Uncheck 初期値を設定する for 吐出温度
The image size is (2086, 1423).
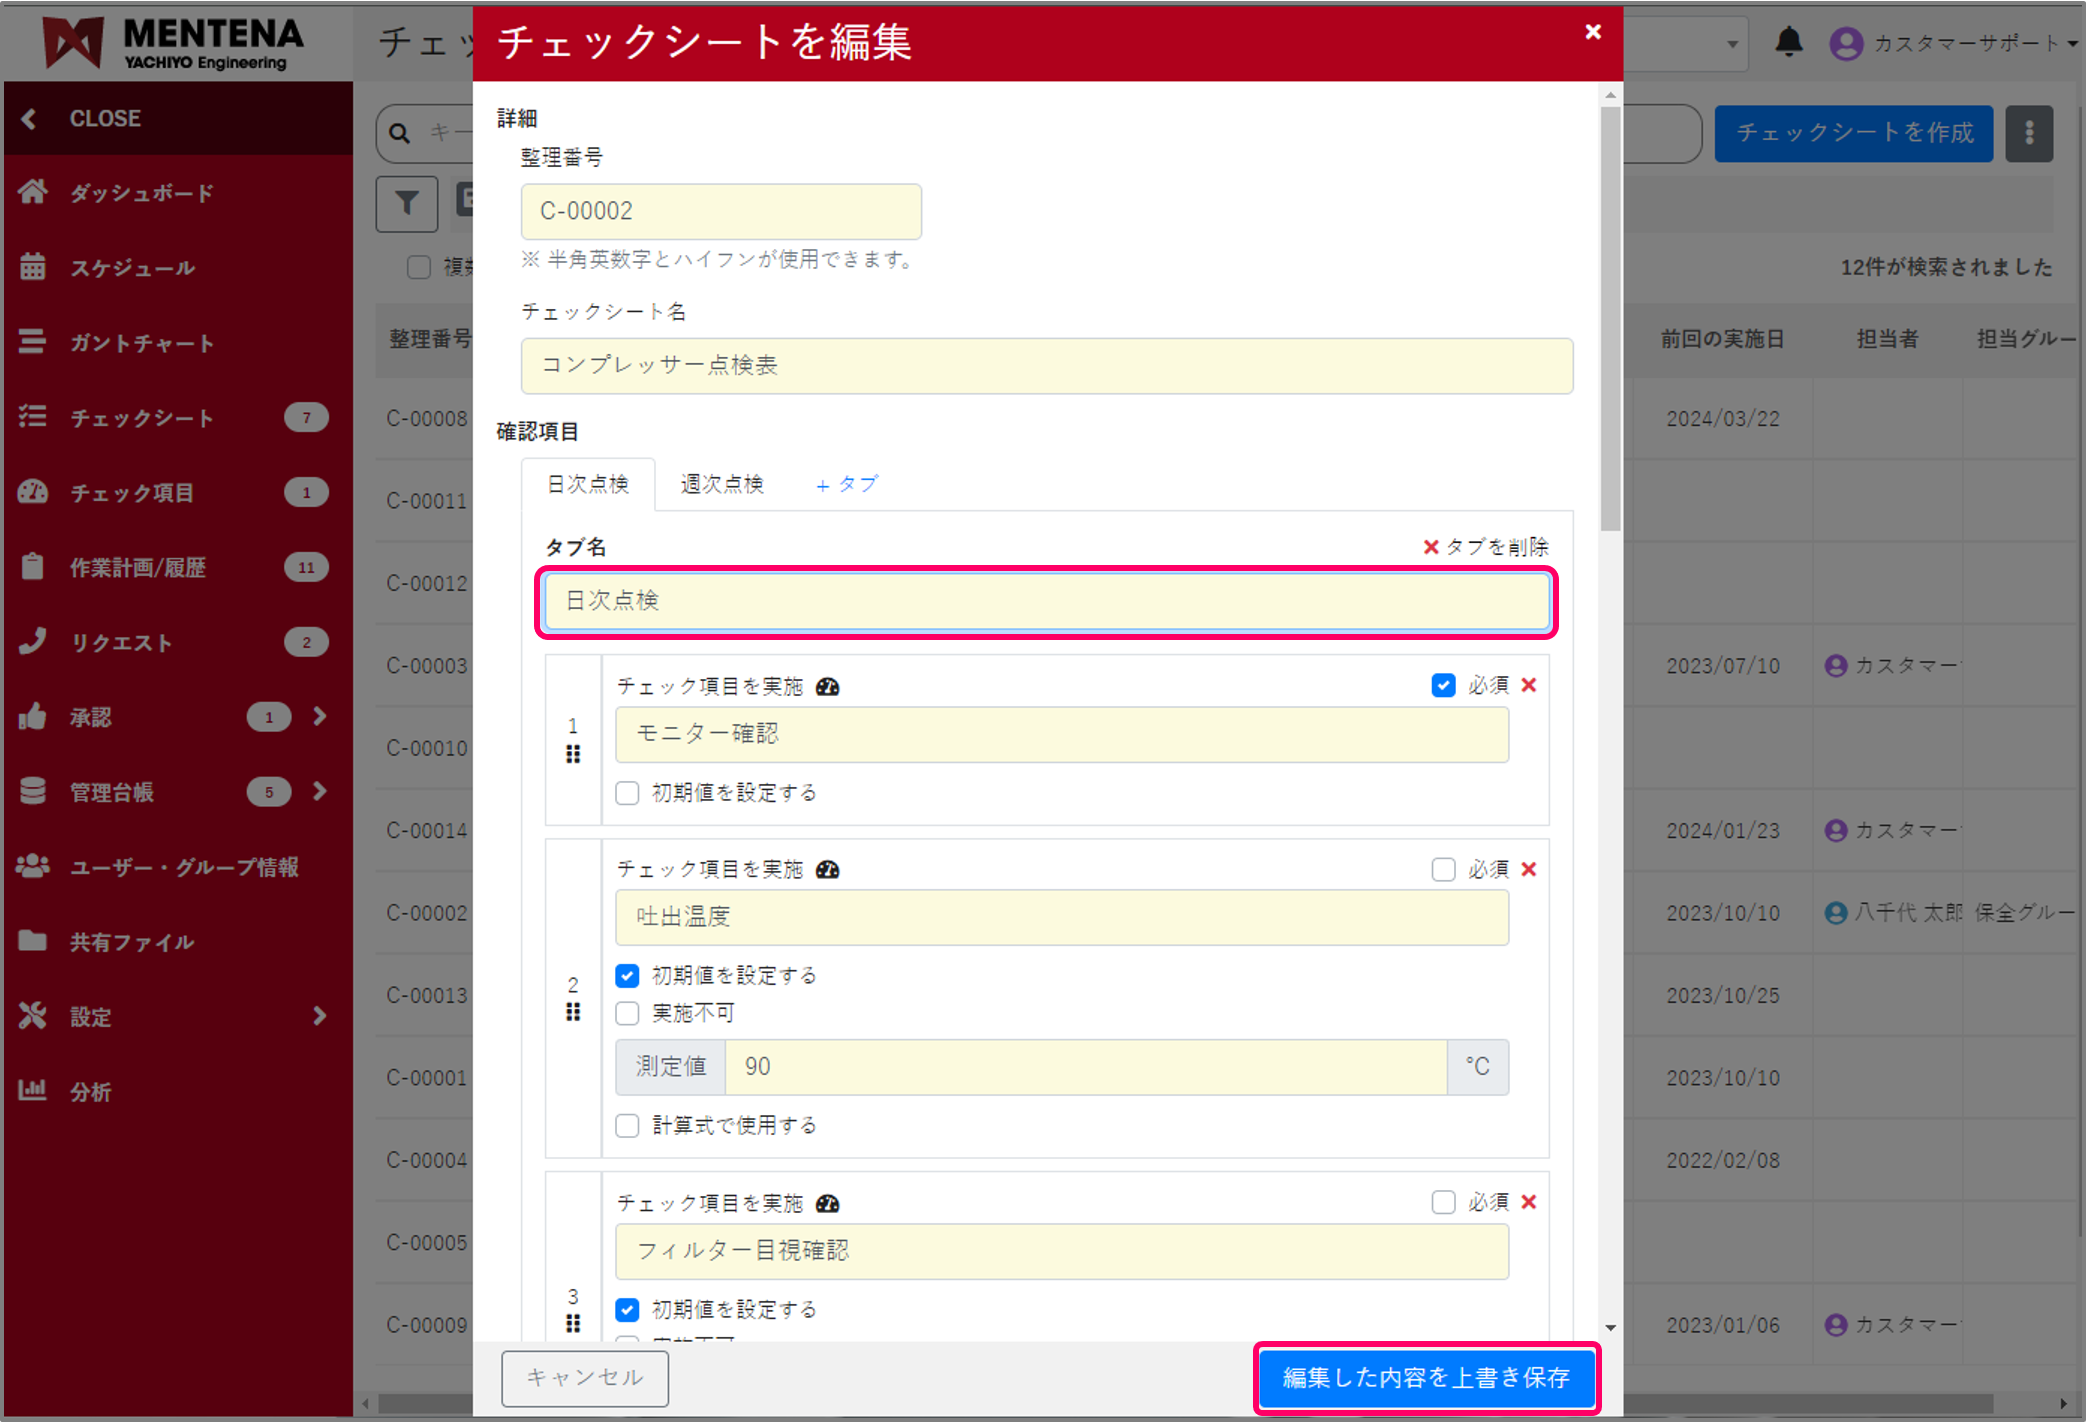tap(627, 975)
